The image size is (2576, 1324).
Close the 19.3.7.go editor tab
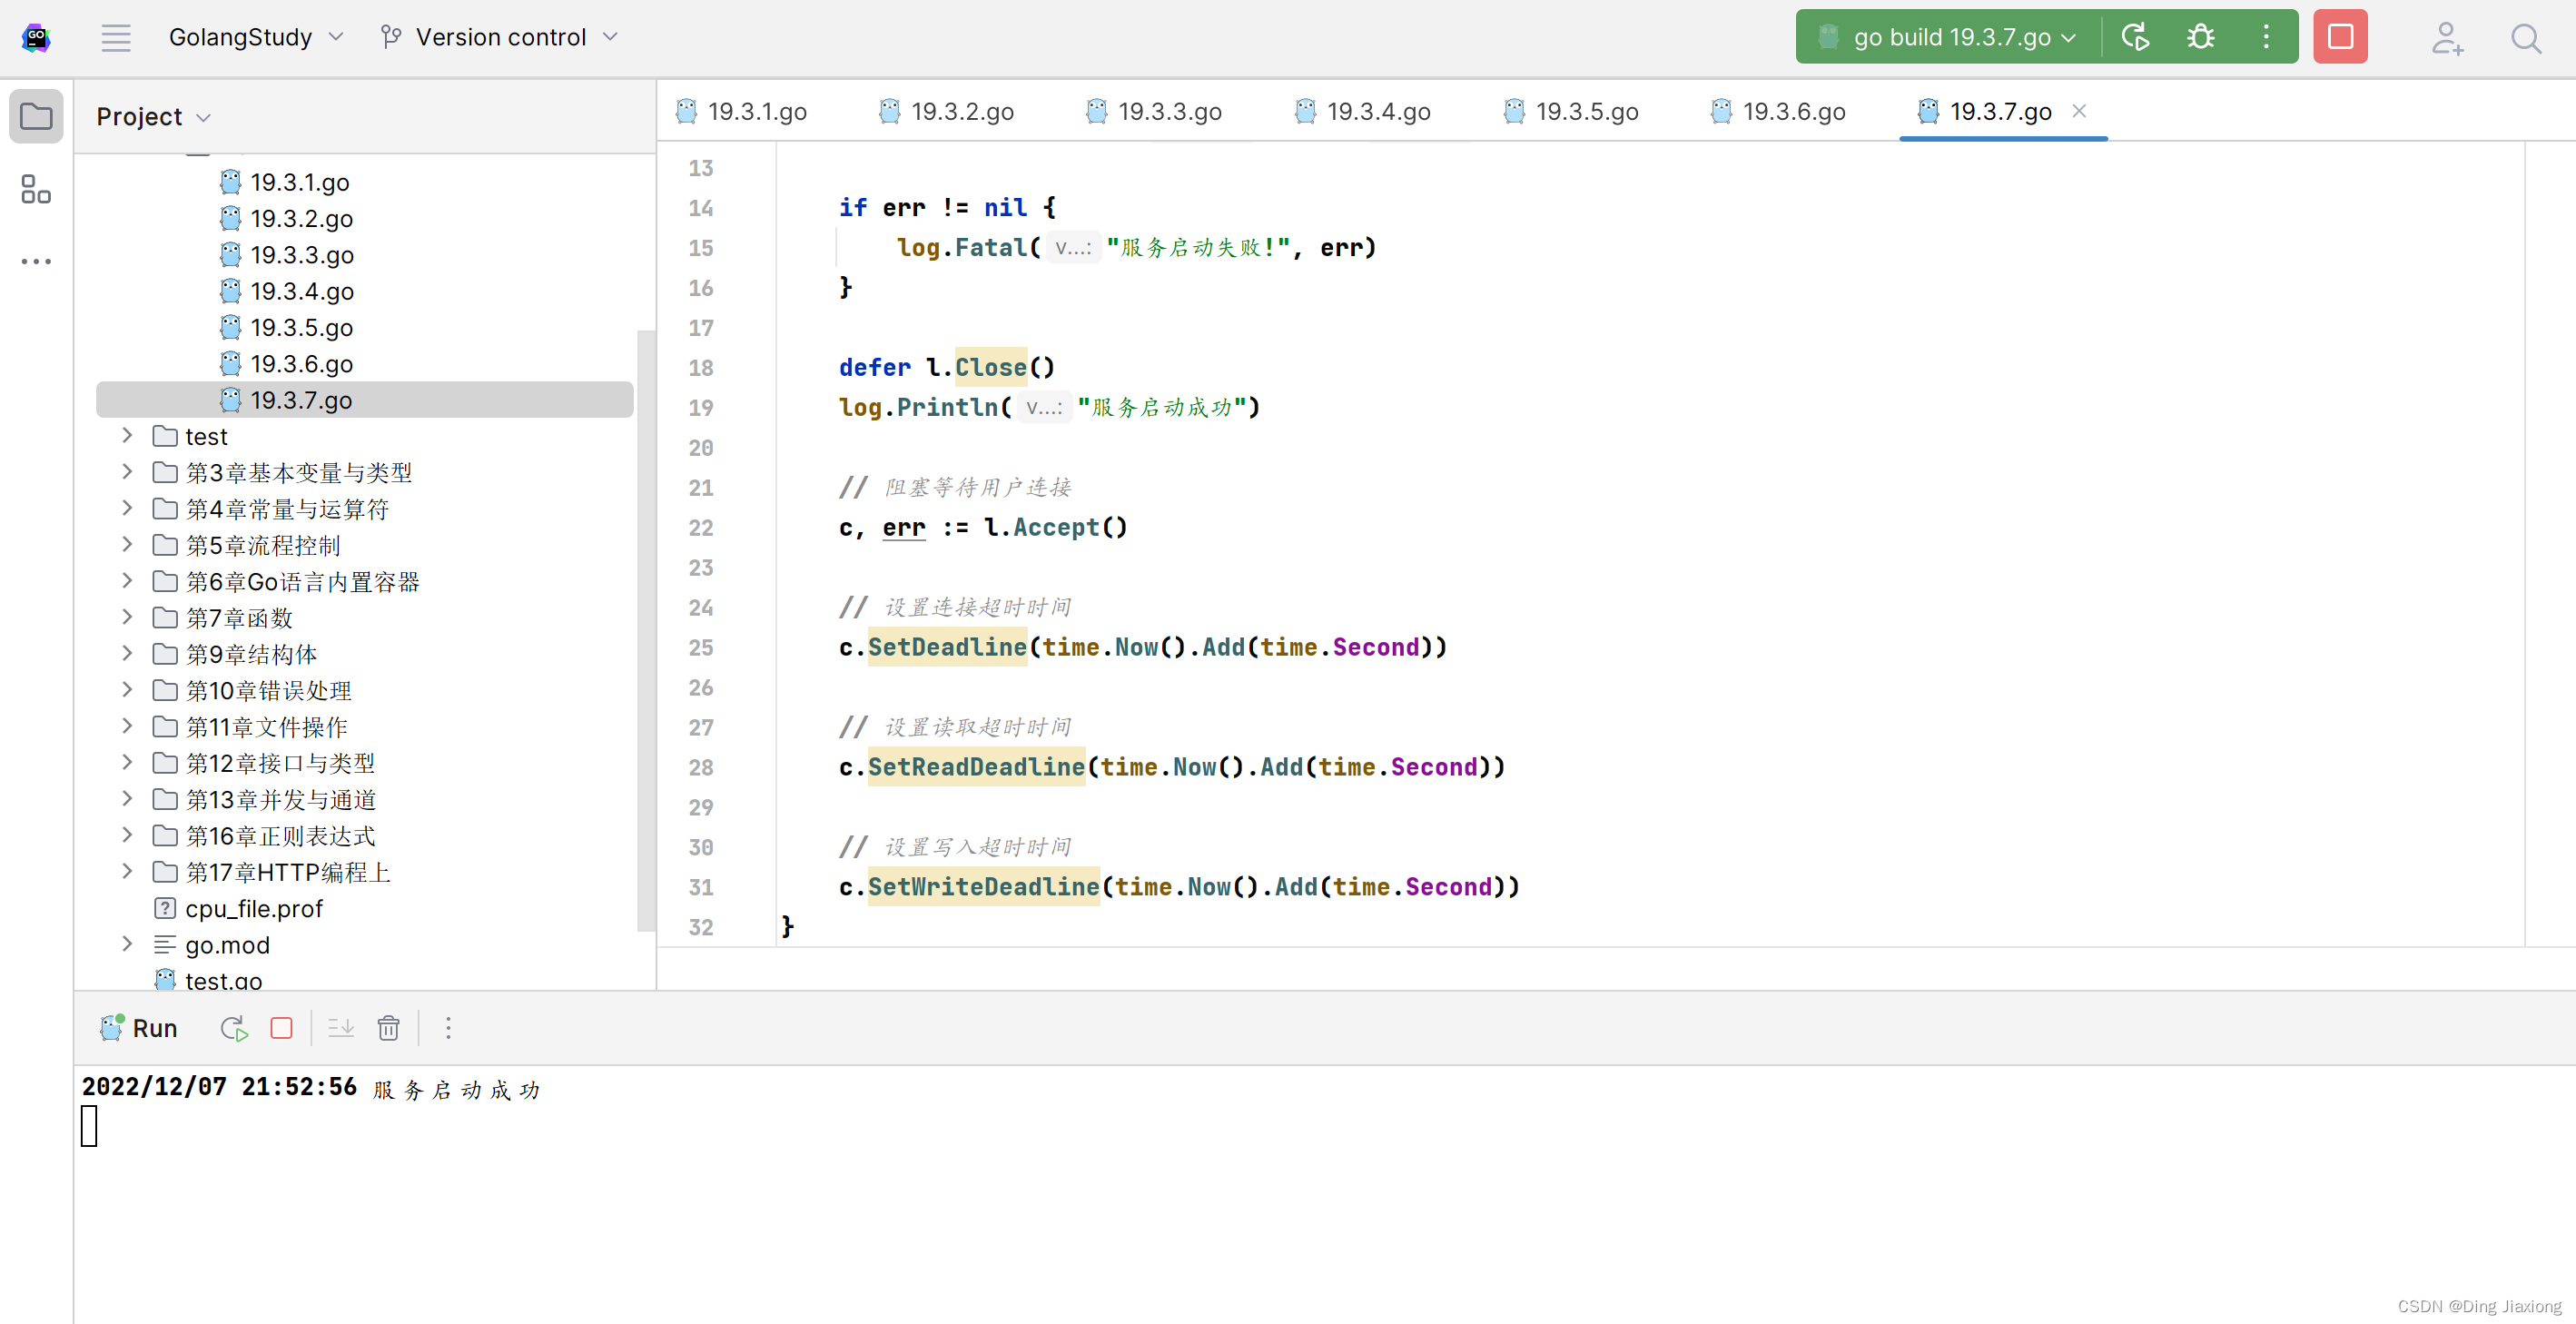click(x=2079, y=111)
